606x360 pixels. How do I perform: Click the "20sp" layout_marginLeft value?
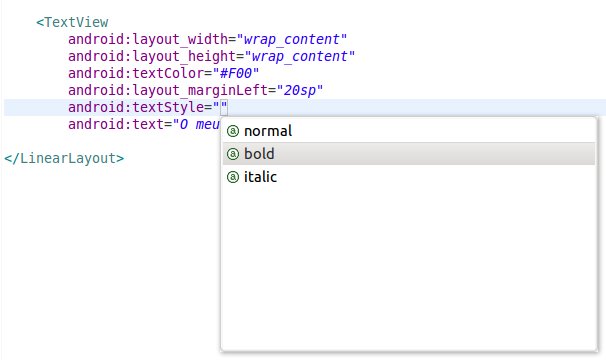(x=300, y=90)
